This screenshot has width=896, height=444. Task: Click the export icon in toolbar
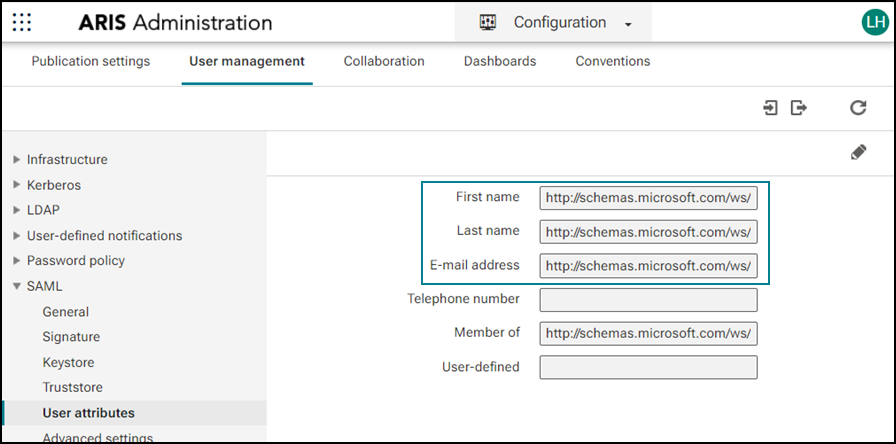click(x=799, y=107)
